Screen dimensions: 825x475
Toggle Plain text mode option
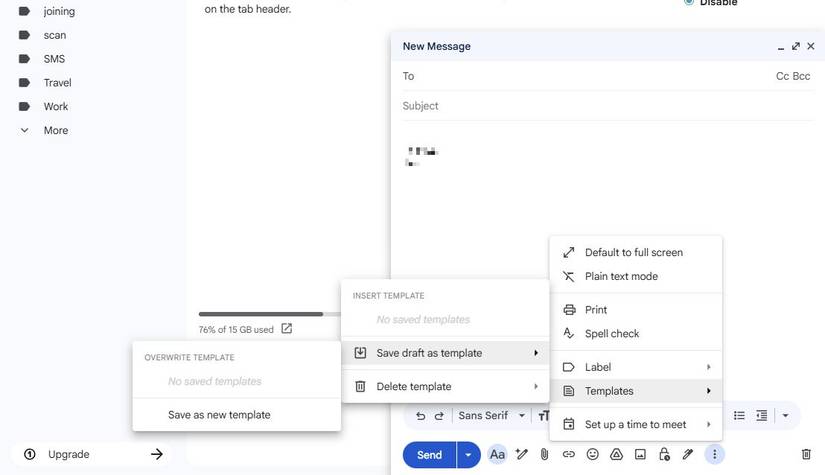point(621,276)
